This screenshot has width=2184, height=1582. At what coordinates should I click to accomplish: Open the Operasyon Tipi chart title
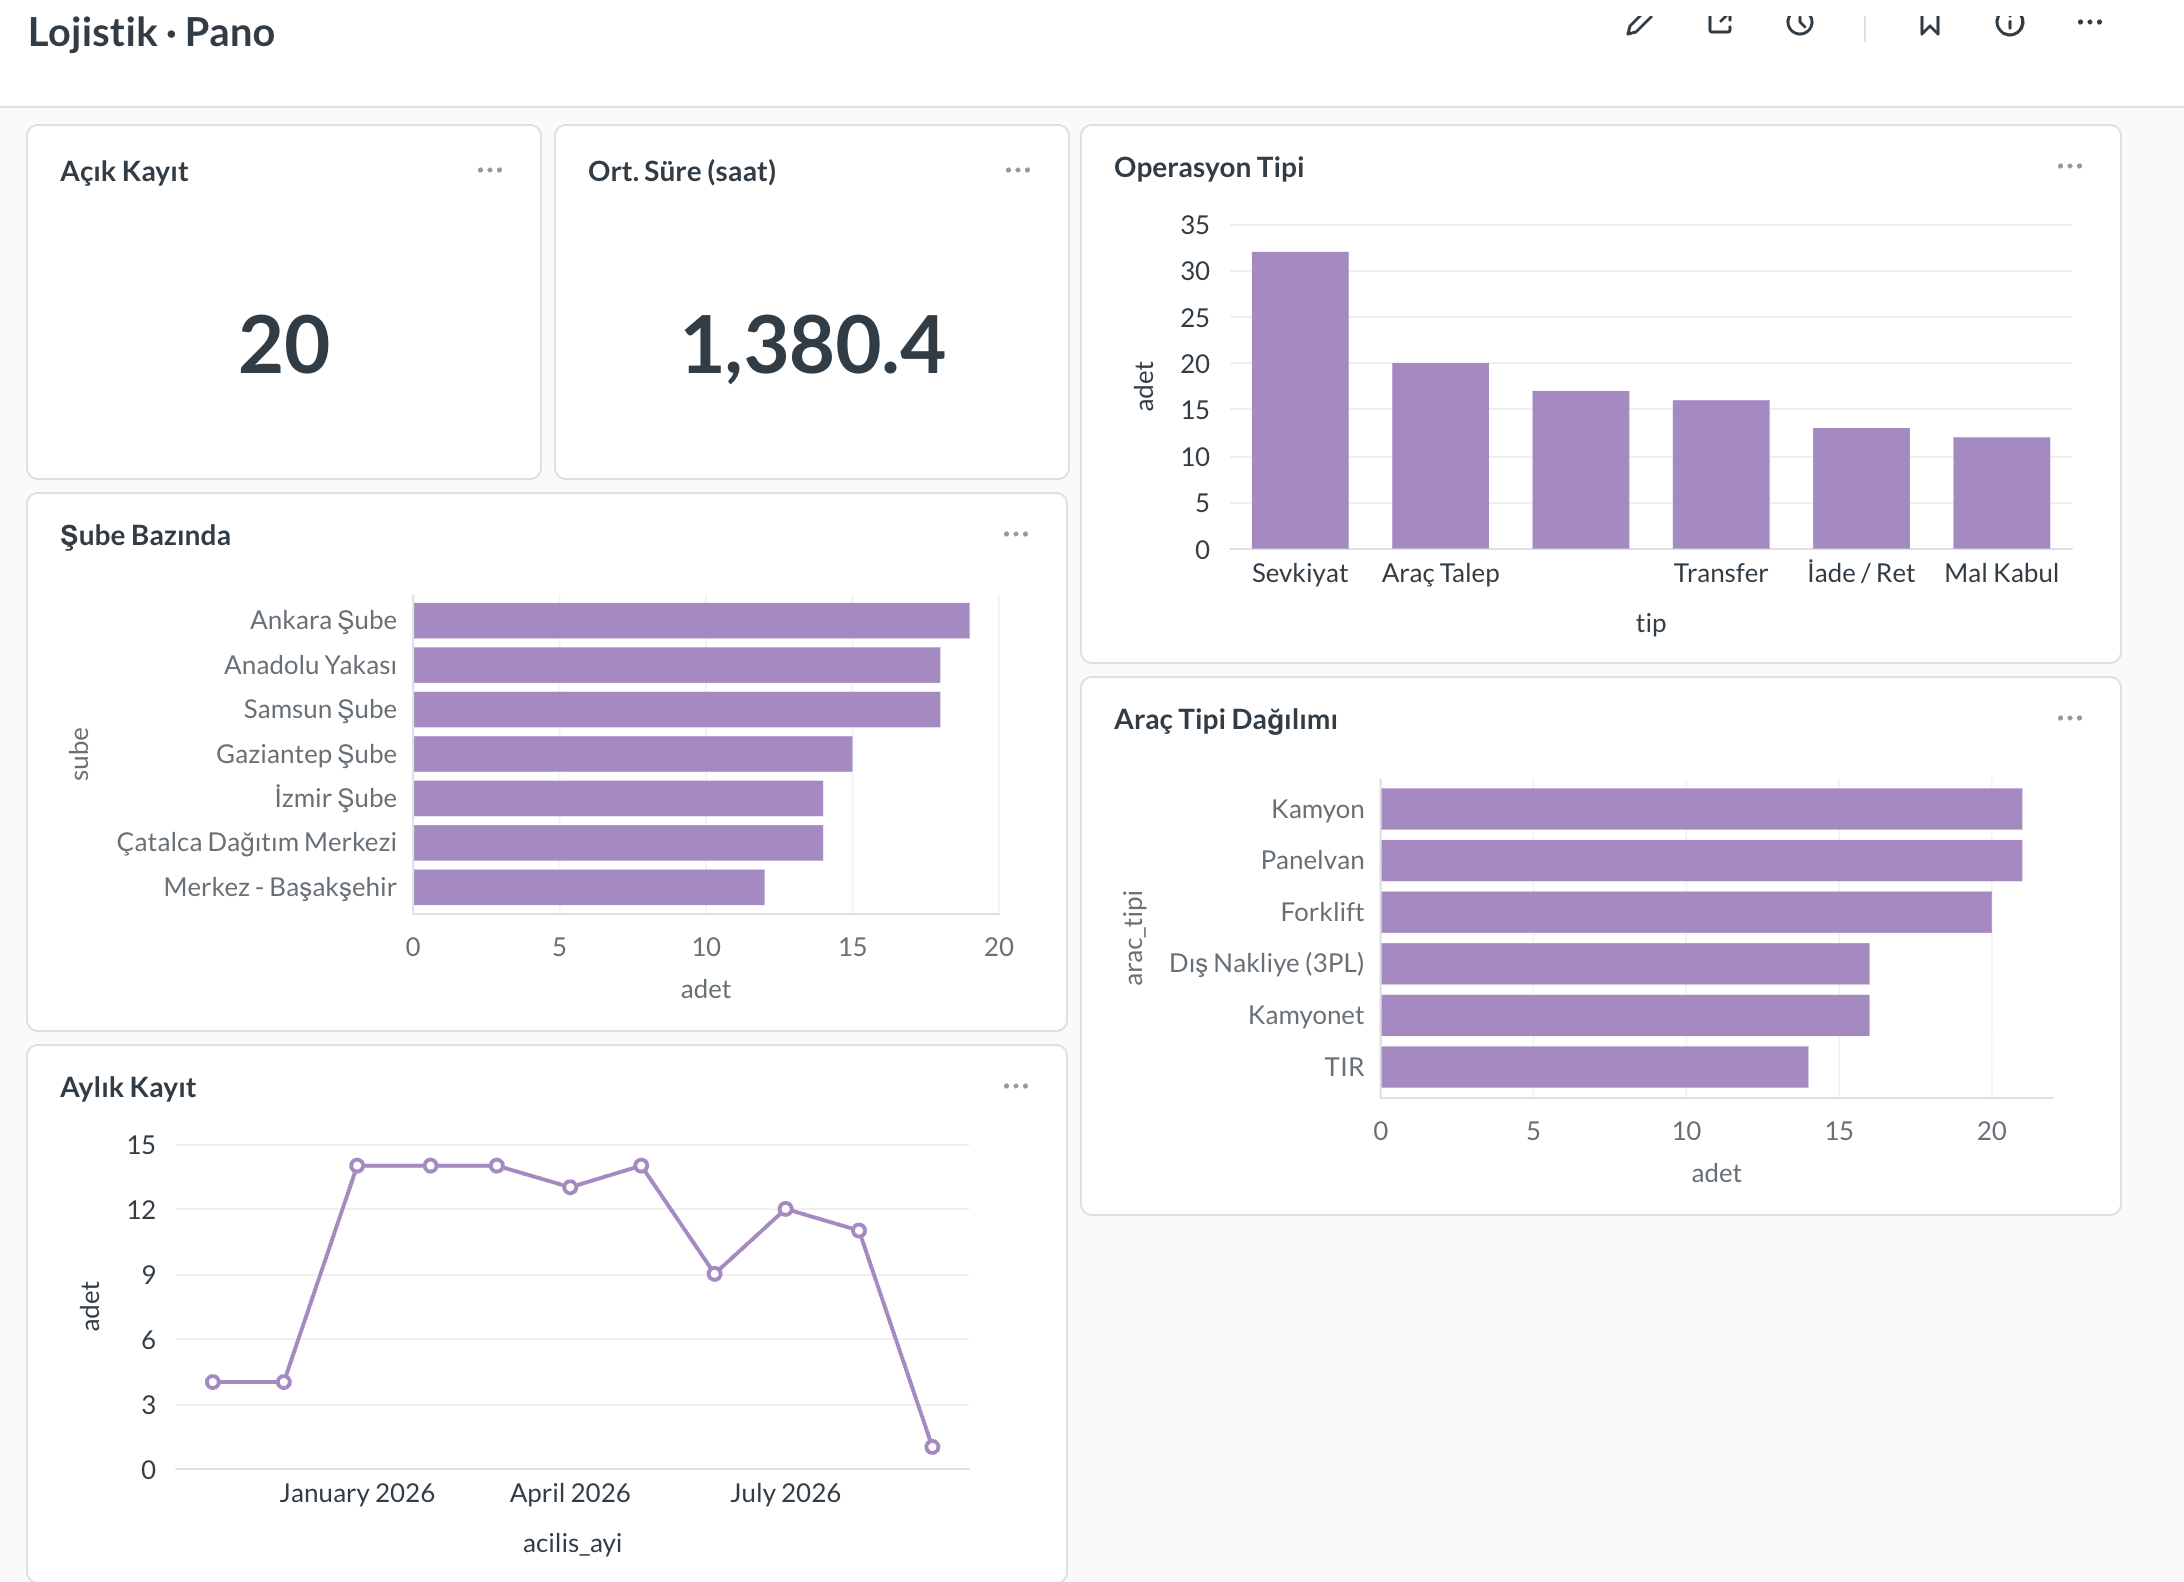[x=1209, y=167]
